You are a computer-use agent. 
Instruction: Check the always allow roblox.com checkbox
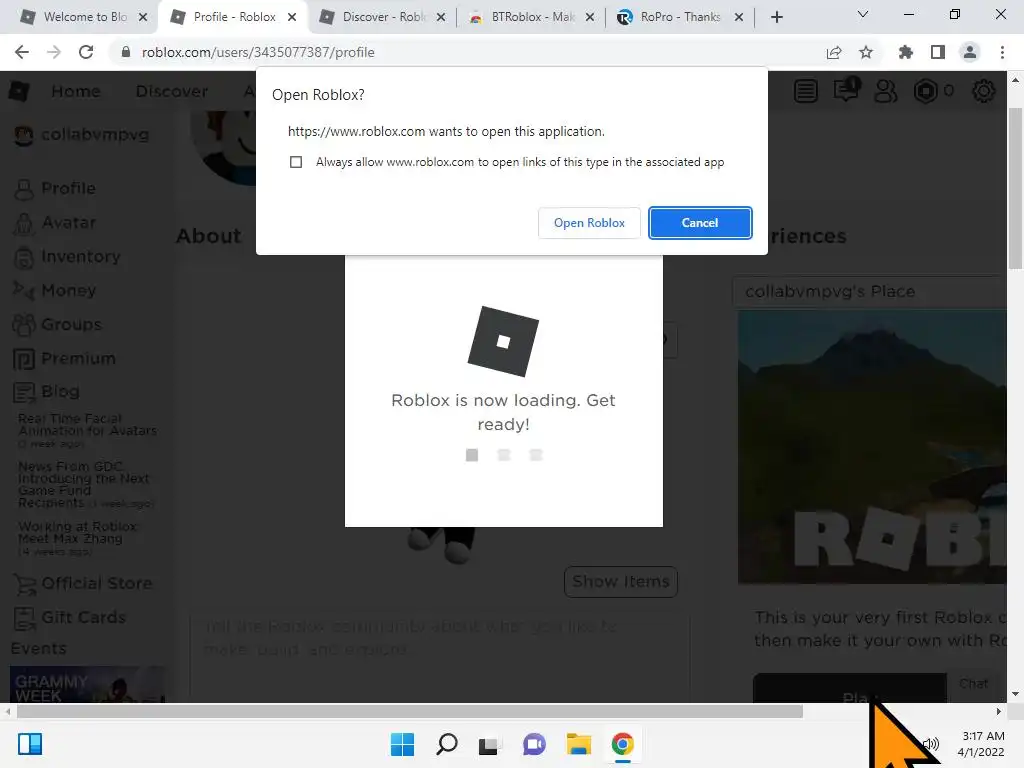pos(296,162)
